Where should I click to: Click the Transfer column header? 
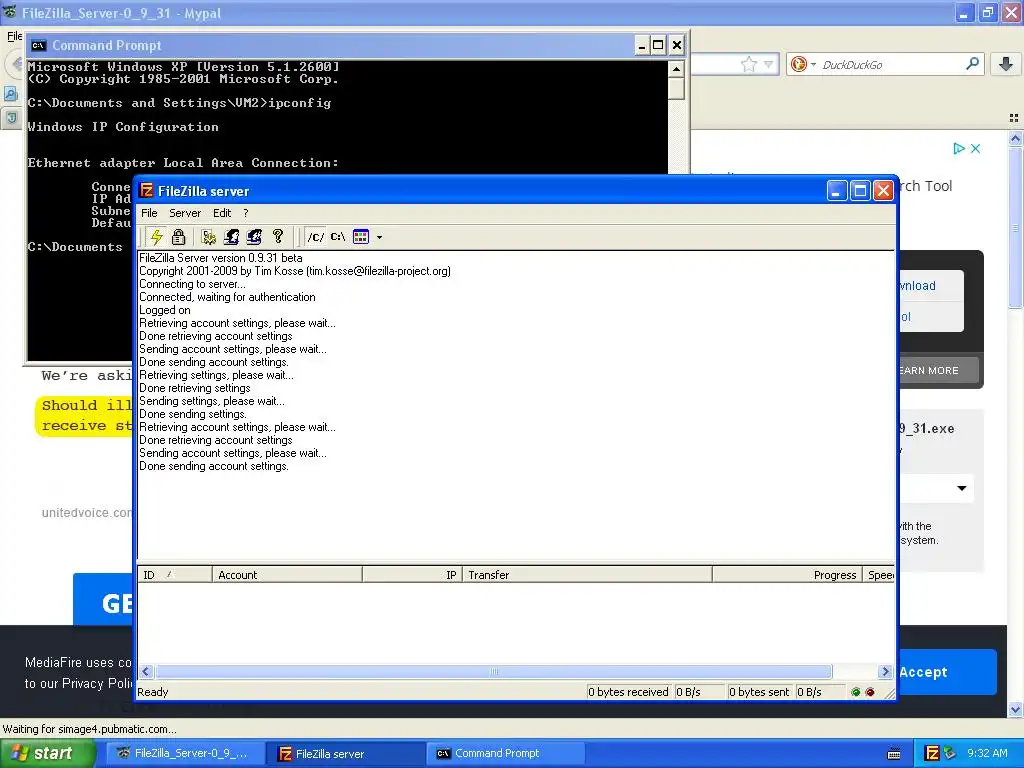[x=588, y=575]
